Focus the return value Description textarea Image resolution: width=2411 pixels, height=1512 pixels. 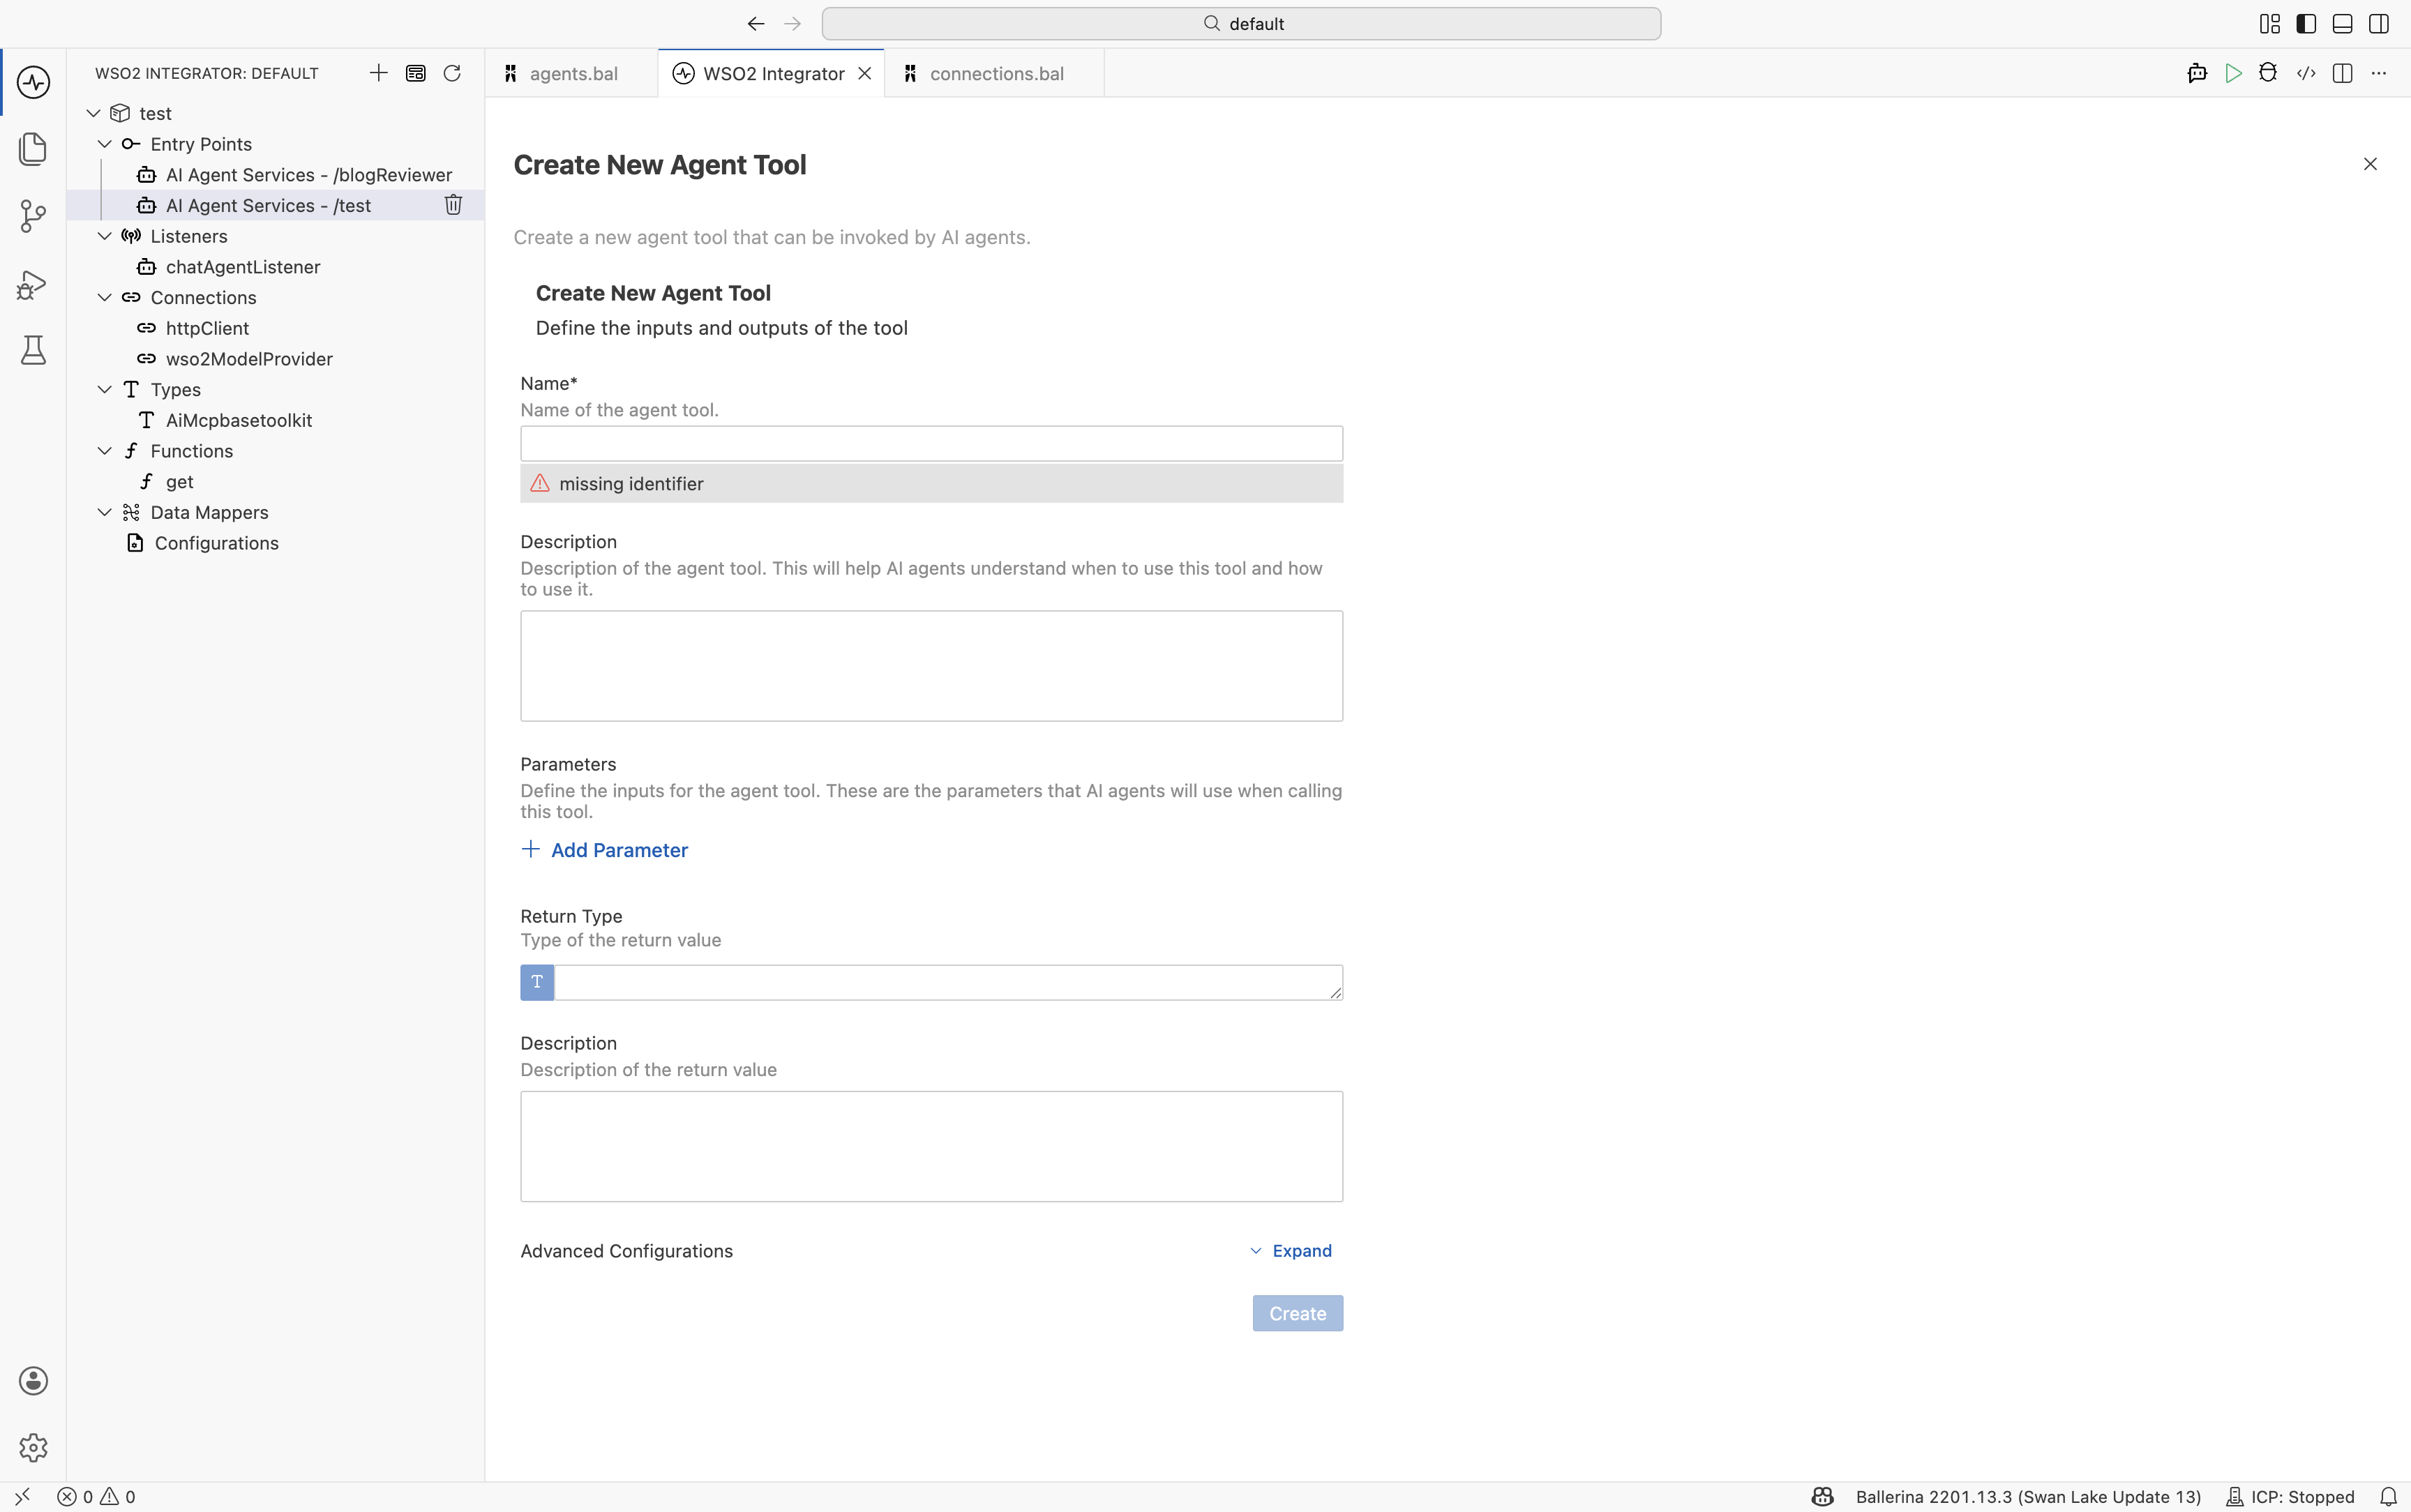tap(931, 1146)
